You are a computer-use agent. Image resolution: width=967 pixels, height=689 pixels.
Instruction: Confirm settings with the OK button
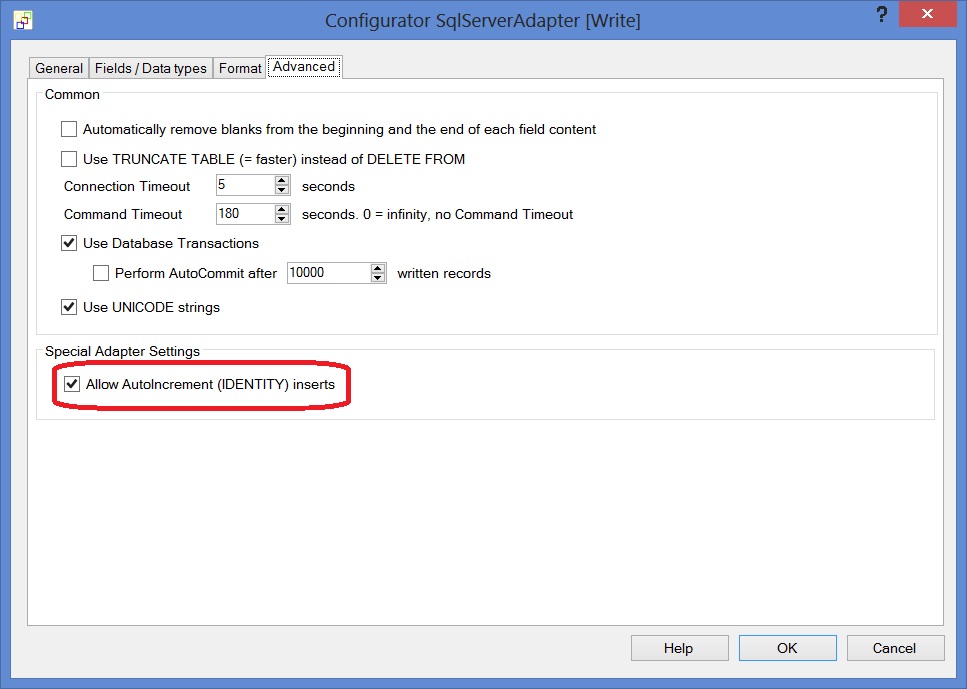(x=787, y=647)
